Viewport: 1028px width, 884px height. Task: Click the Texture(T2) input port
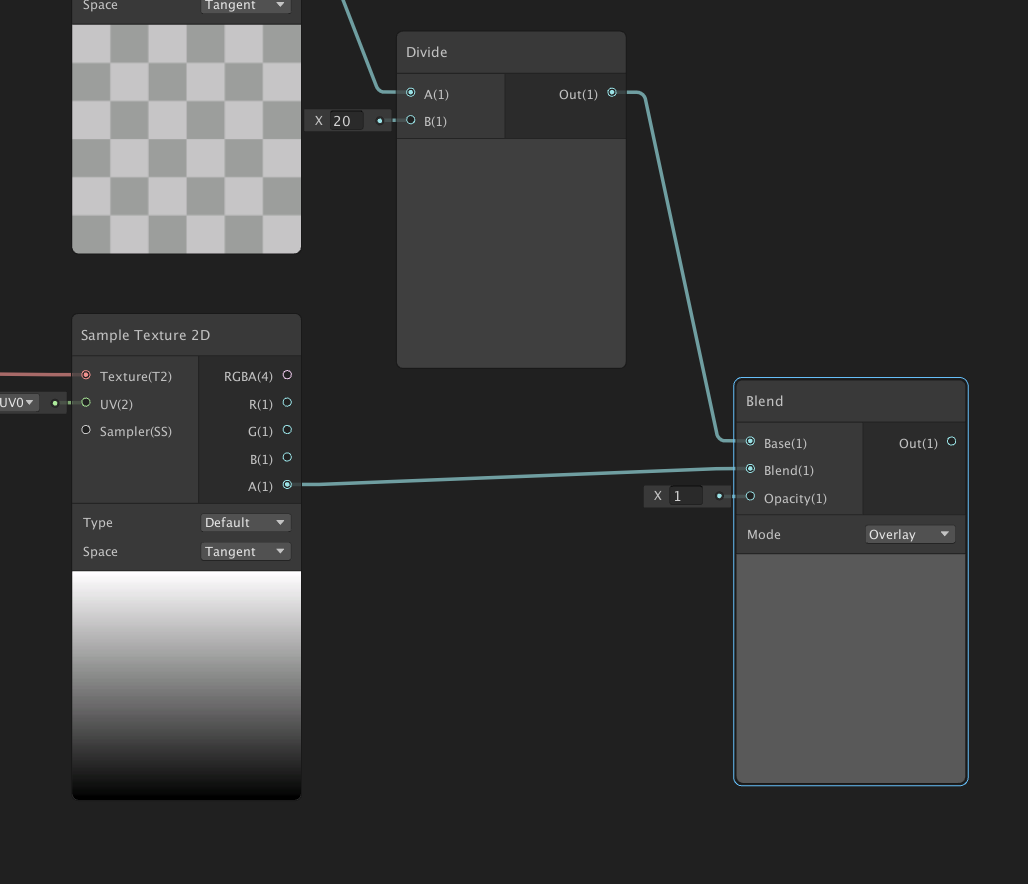click(86, 375)
